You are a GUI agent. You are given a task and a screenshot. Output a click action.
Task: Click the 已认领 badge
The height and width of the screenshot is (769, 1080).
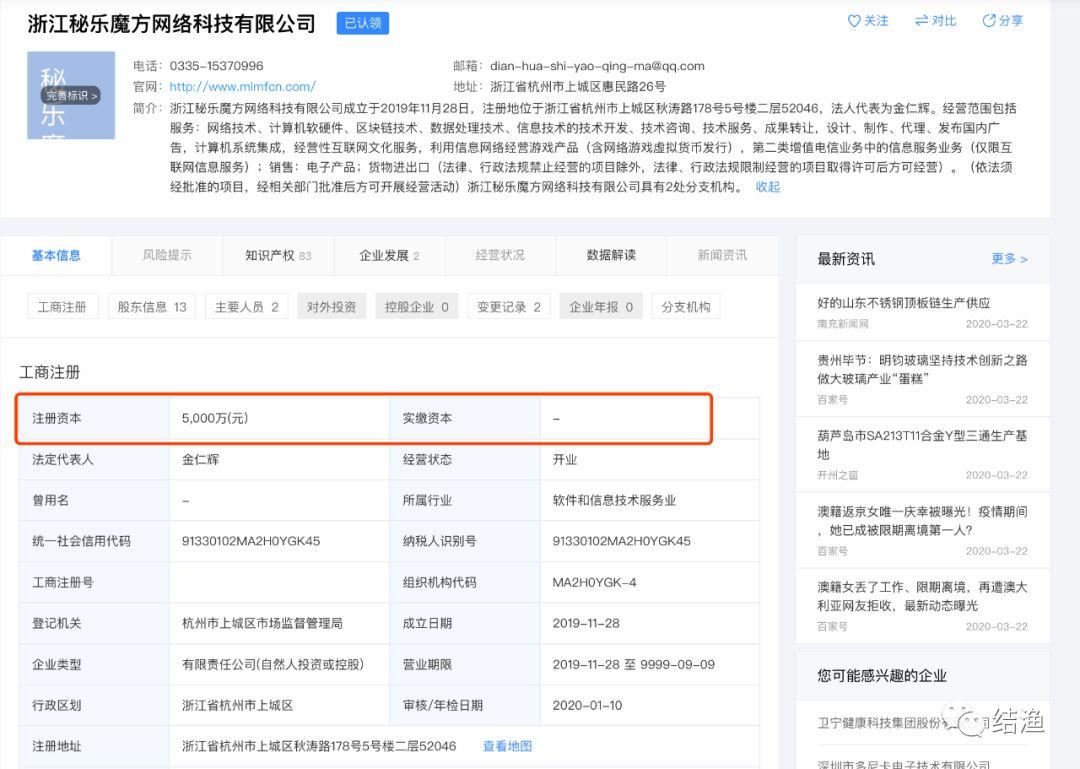tap(362, 23)
